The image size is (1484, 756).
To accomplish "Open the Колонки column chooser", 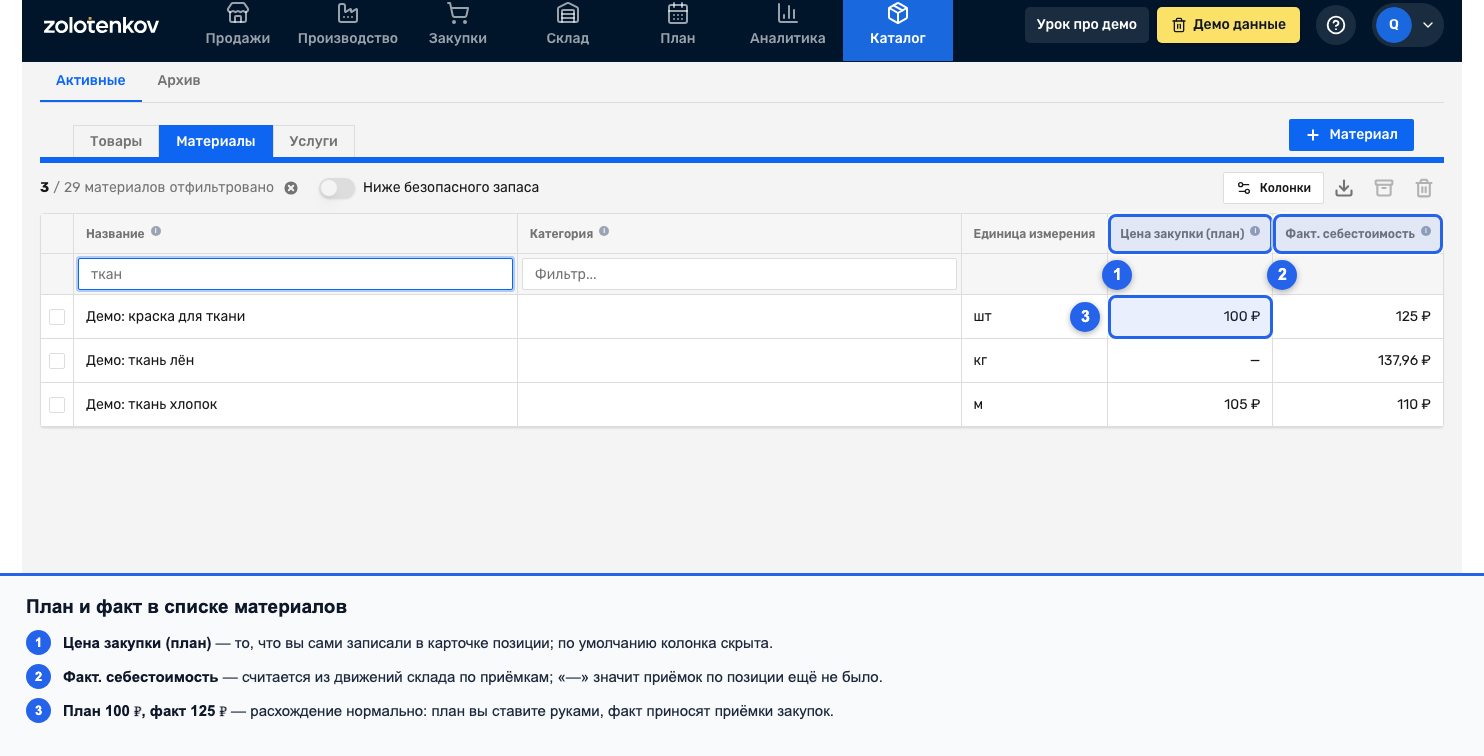I will (x=1273, y=188).
